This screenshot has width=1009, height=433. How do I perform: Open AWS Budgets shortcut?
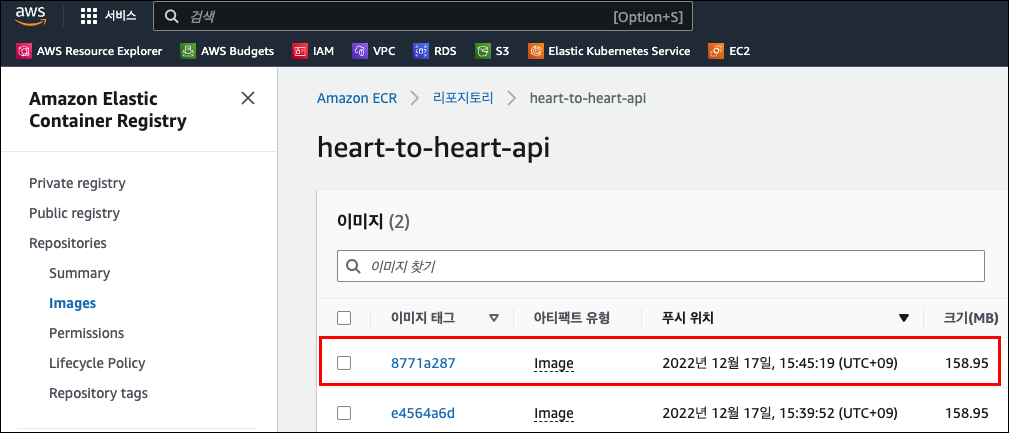pos(228,51)
